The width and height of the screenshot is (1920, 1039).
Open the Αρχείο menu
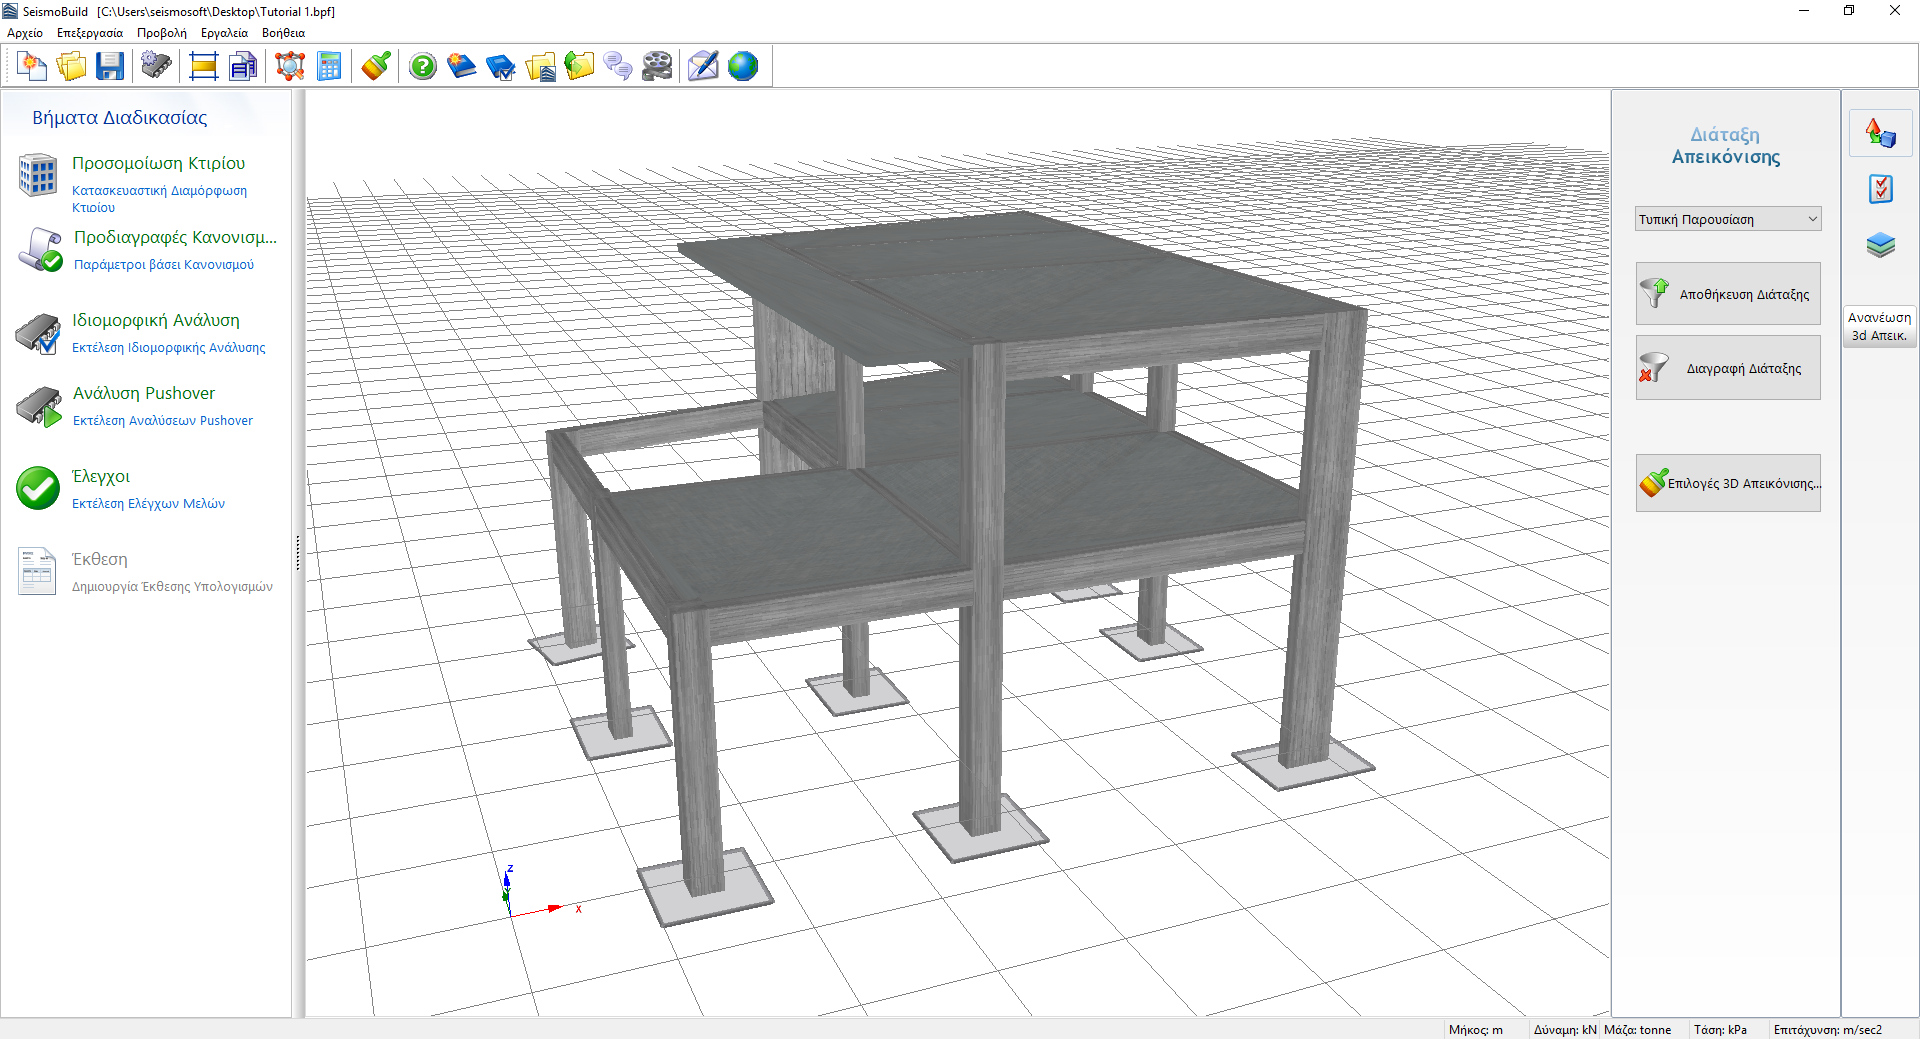[25, 33]
